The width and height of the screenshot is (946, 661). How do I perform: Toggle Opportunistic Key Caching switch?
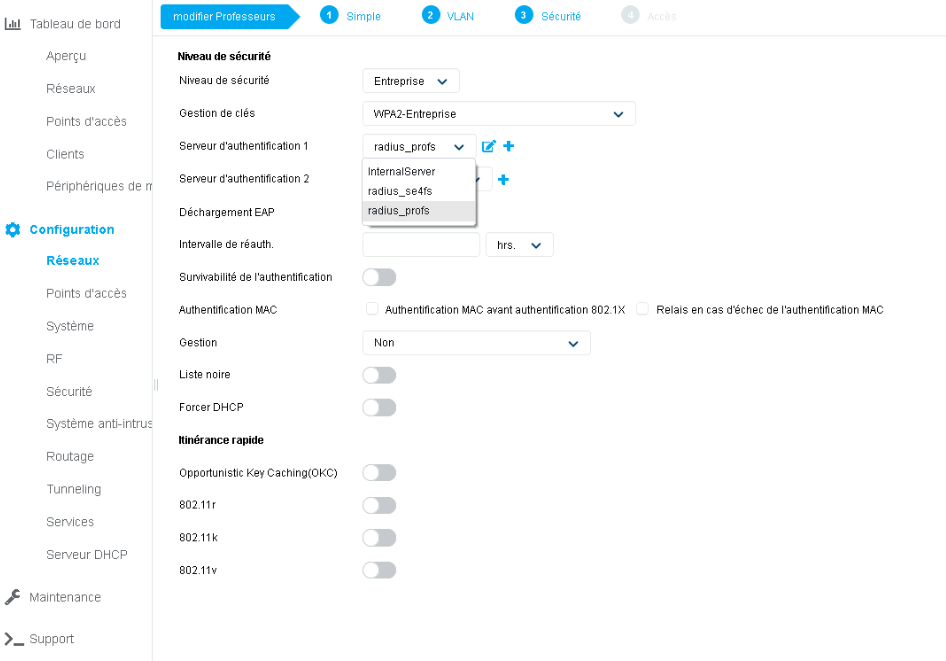tap(379, 472)
